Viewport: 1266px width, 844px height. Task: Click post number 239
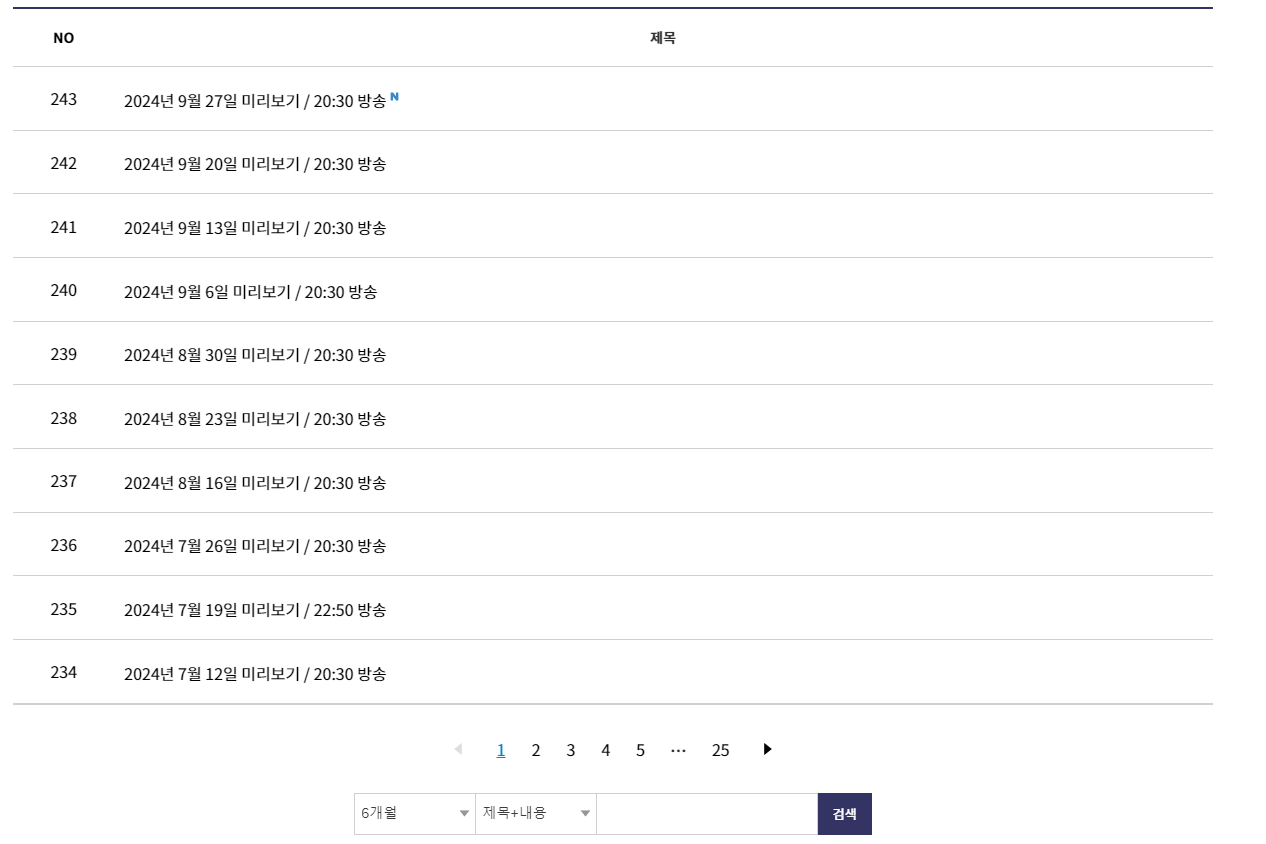pos(63,354)
